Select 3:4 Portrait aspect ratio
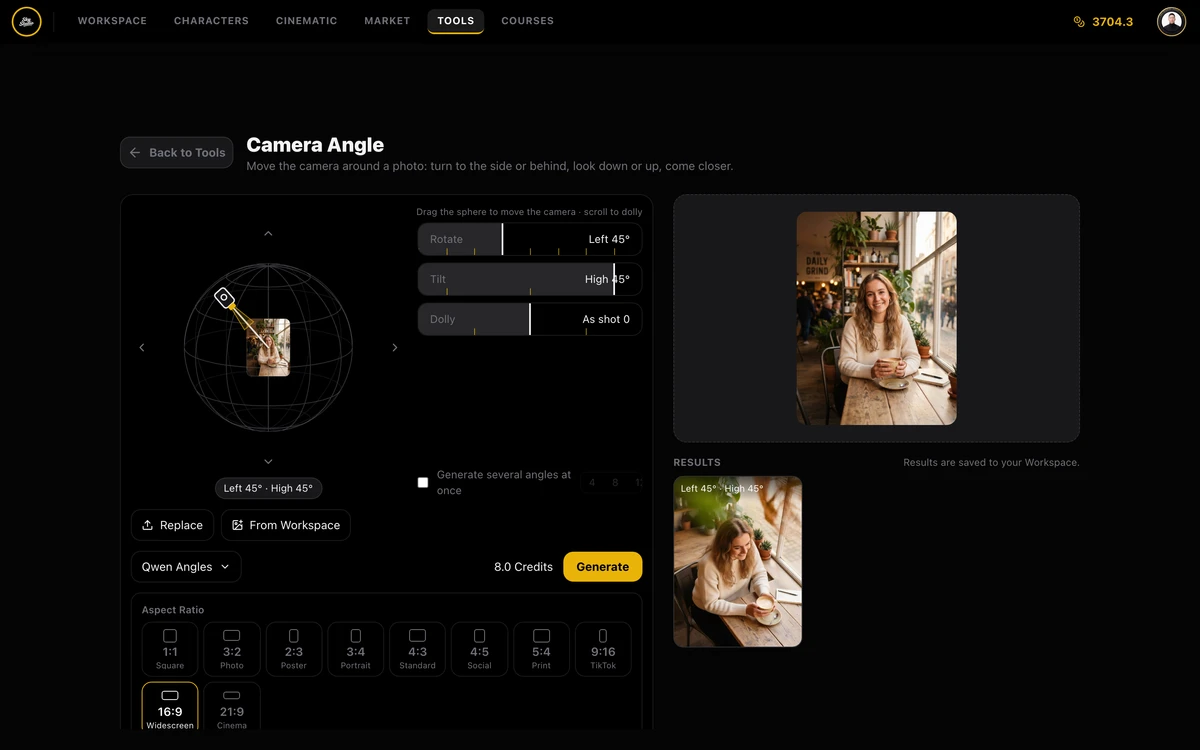This screenshot has height=750, width=1200. [x=356, y=649]
